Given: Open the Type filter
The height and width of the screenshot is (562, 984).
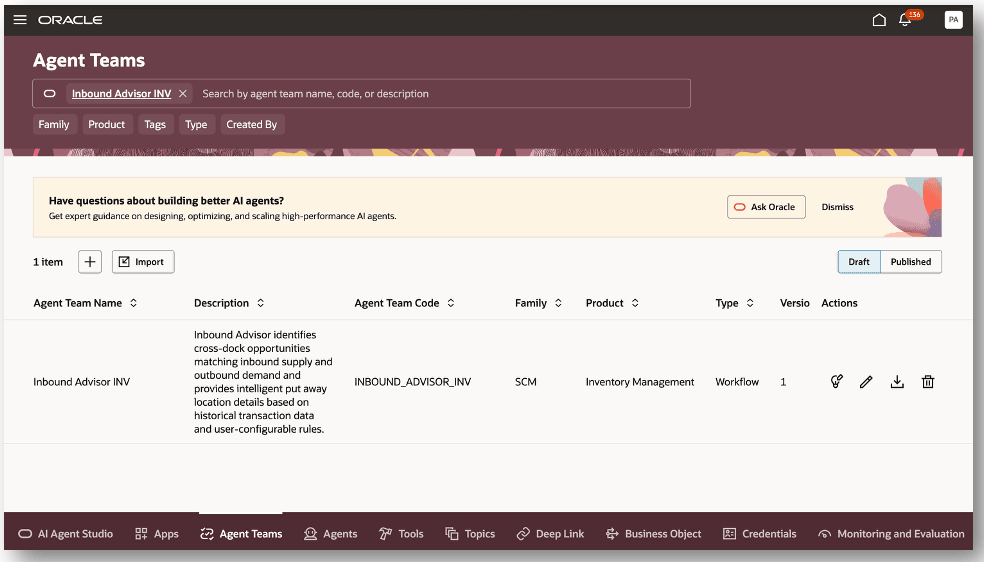Looking at the screenshot, I should pos(196,124).
